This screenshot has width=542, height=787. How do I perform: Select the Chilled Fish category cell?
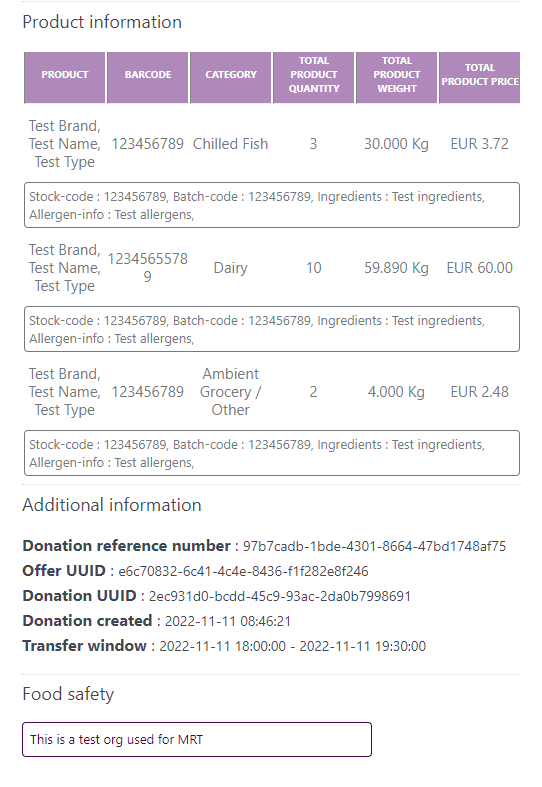coord(230,144)
